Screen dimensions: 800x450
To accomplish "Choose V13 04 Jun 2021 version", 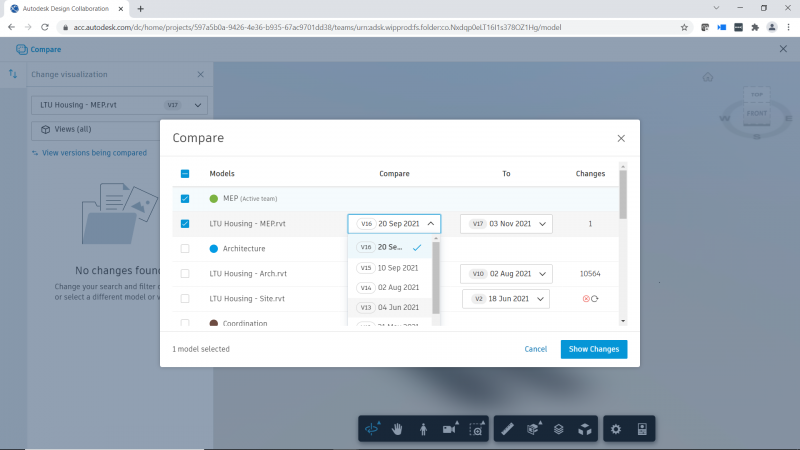I will tap(390, 308).
